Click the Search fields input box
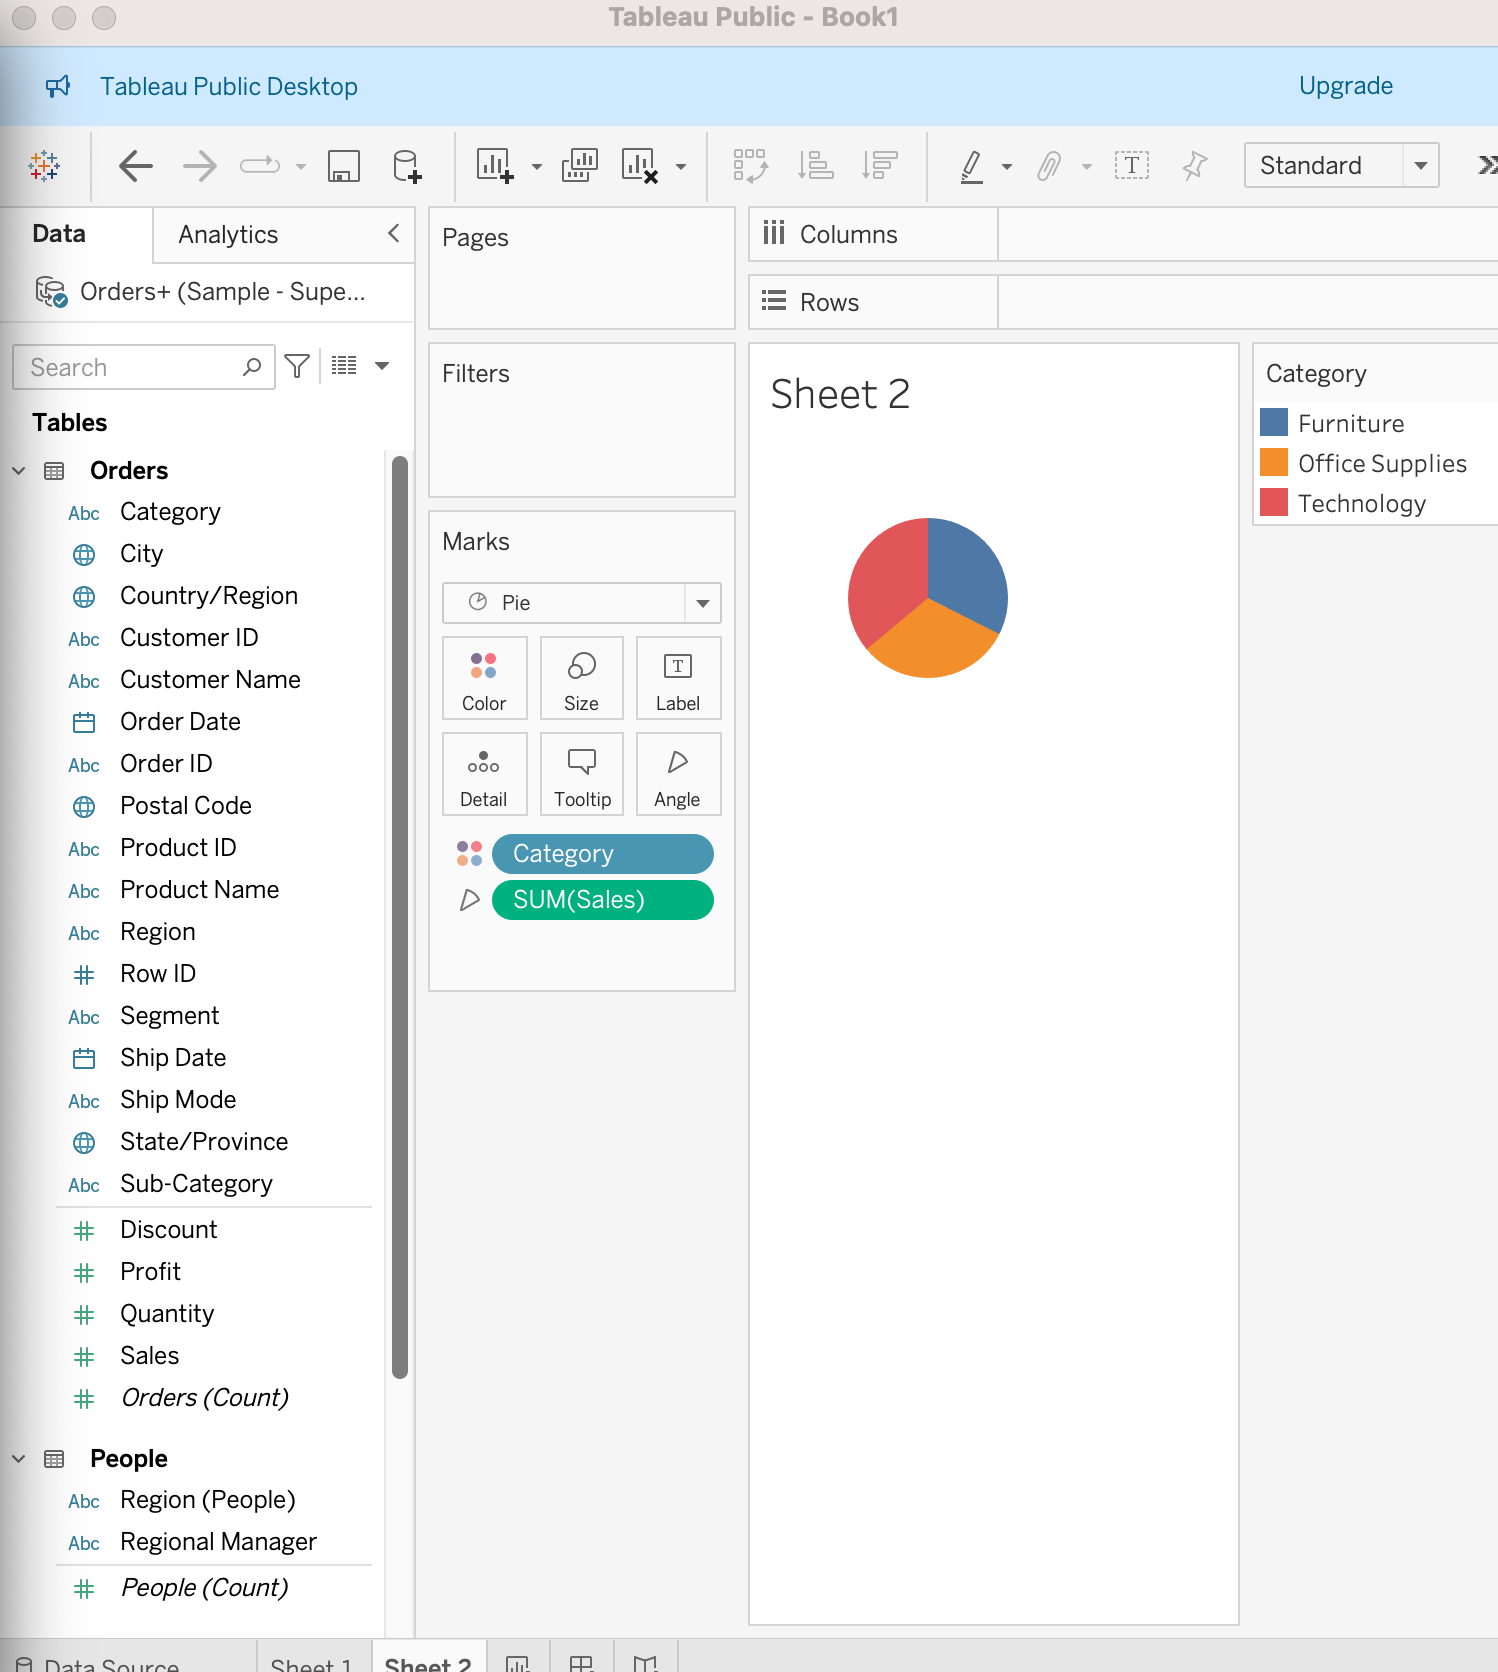Screen dimensions: 1498x1672 144,367
